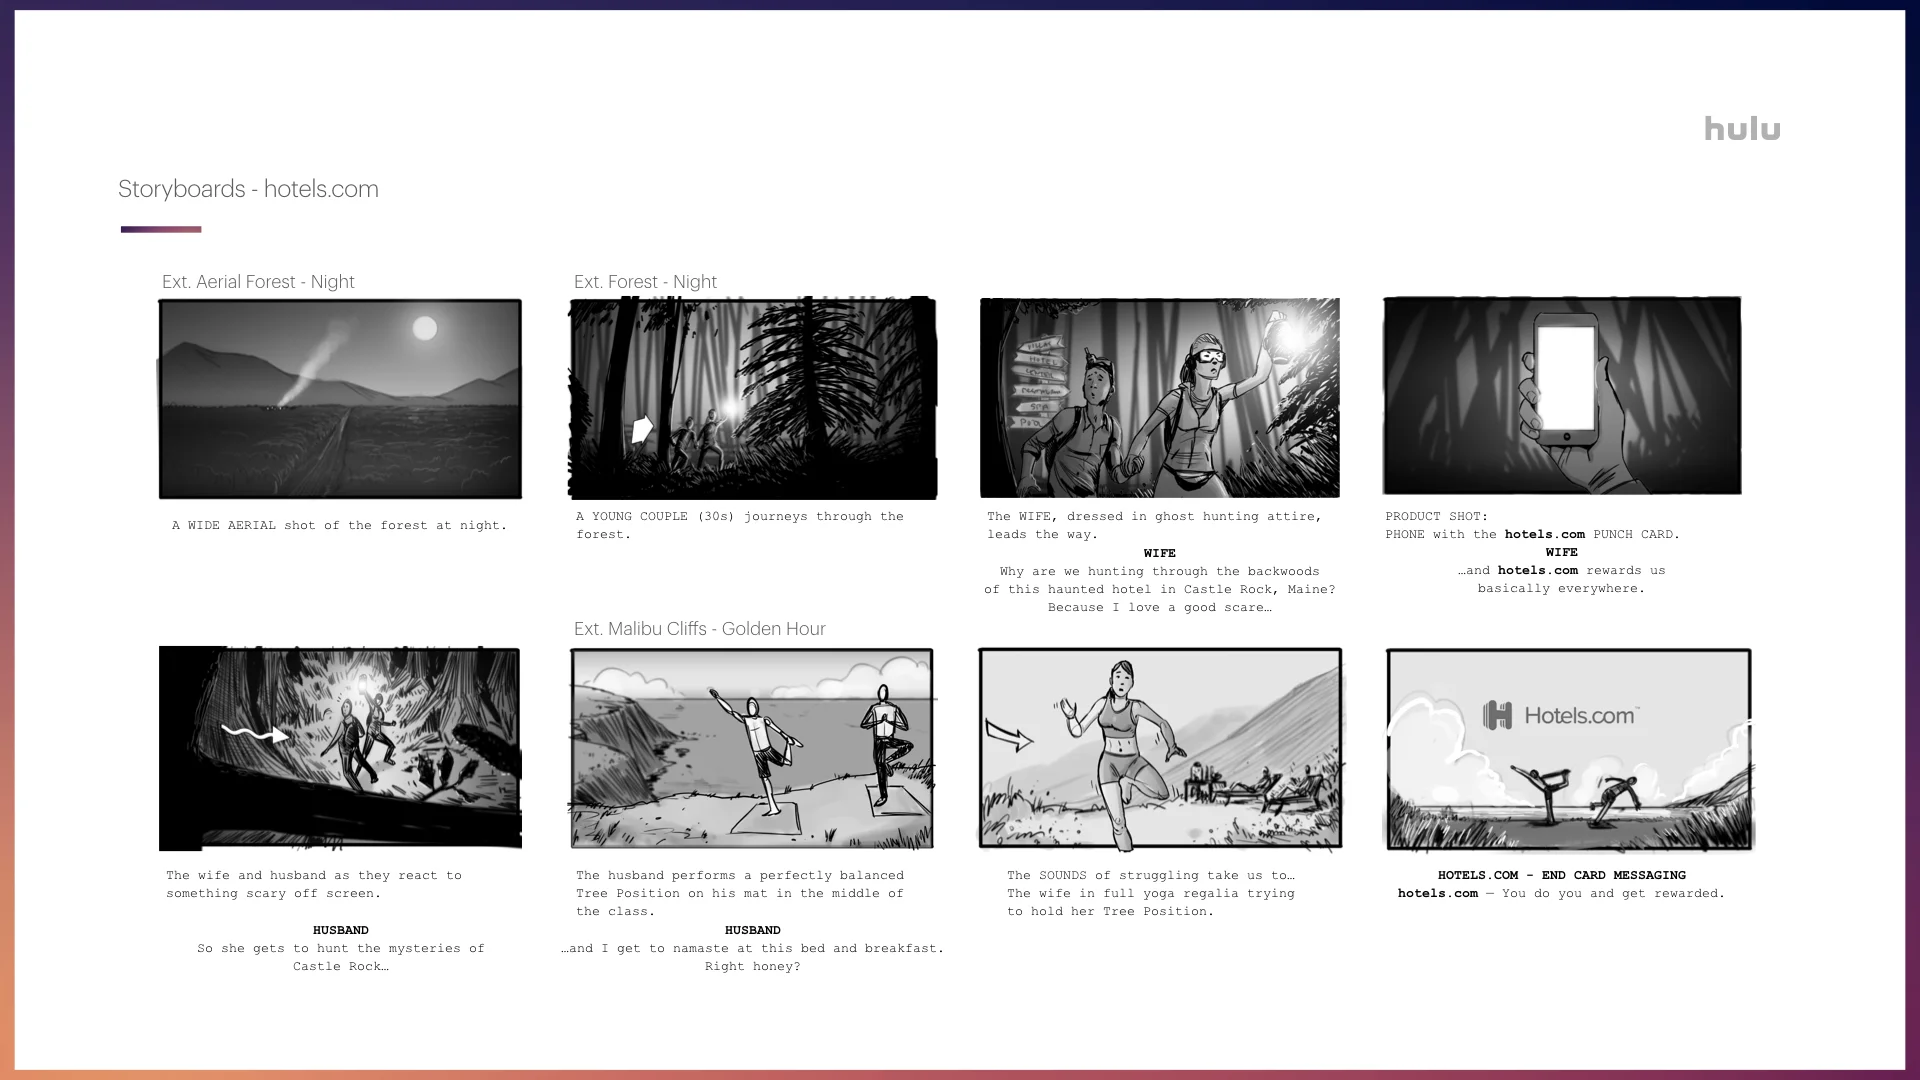The image size is (1920, 1080).
Task: Click the Ext. Forest - Night heading
Action: (645, 282)
